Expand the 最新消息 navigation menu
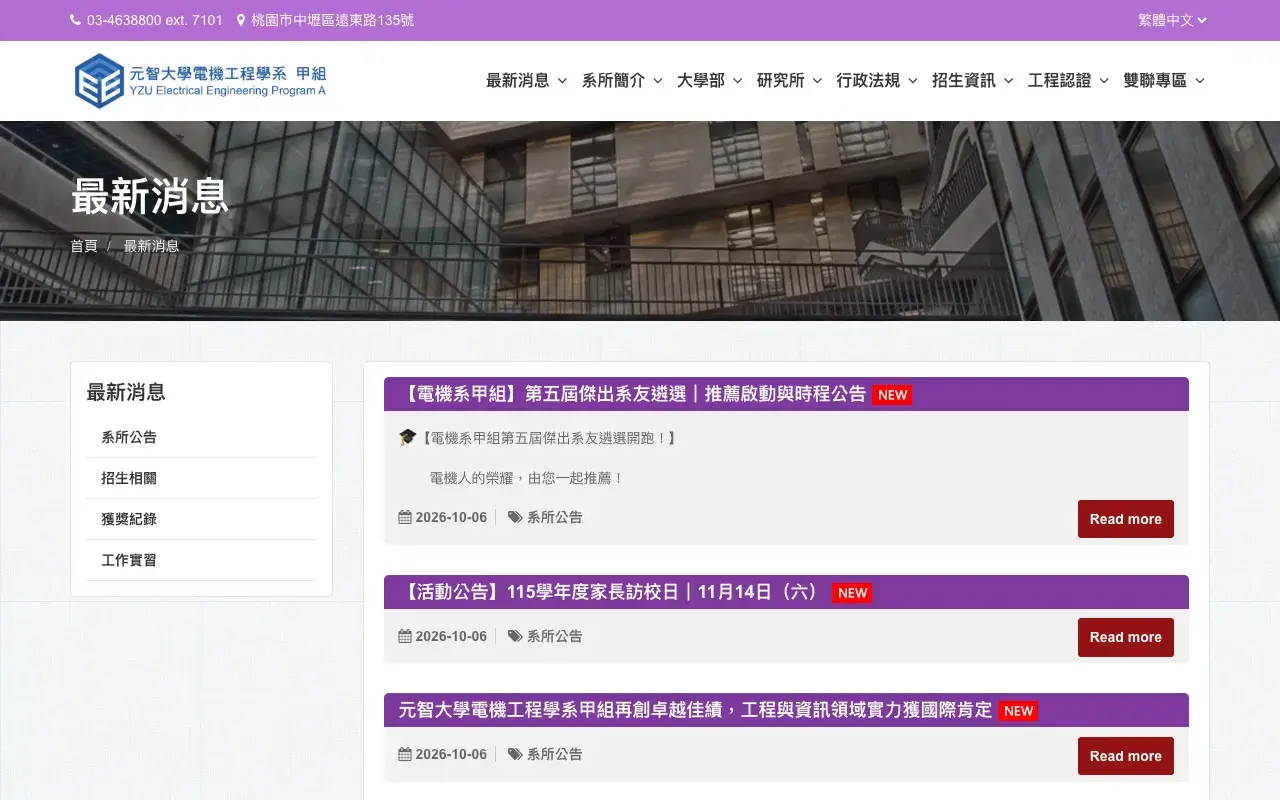Viewport: 1280px width, 800px height. point(527,81)
